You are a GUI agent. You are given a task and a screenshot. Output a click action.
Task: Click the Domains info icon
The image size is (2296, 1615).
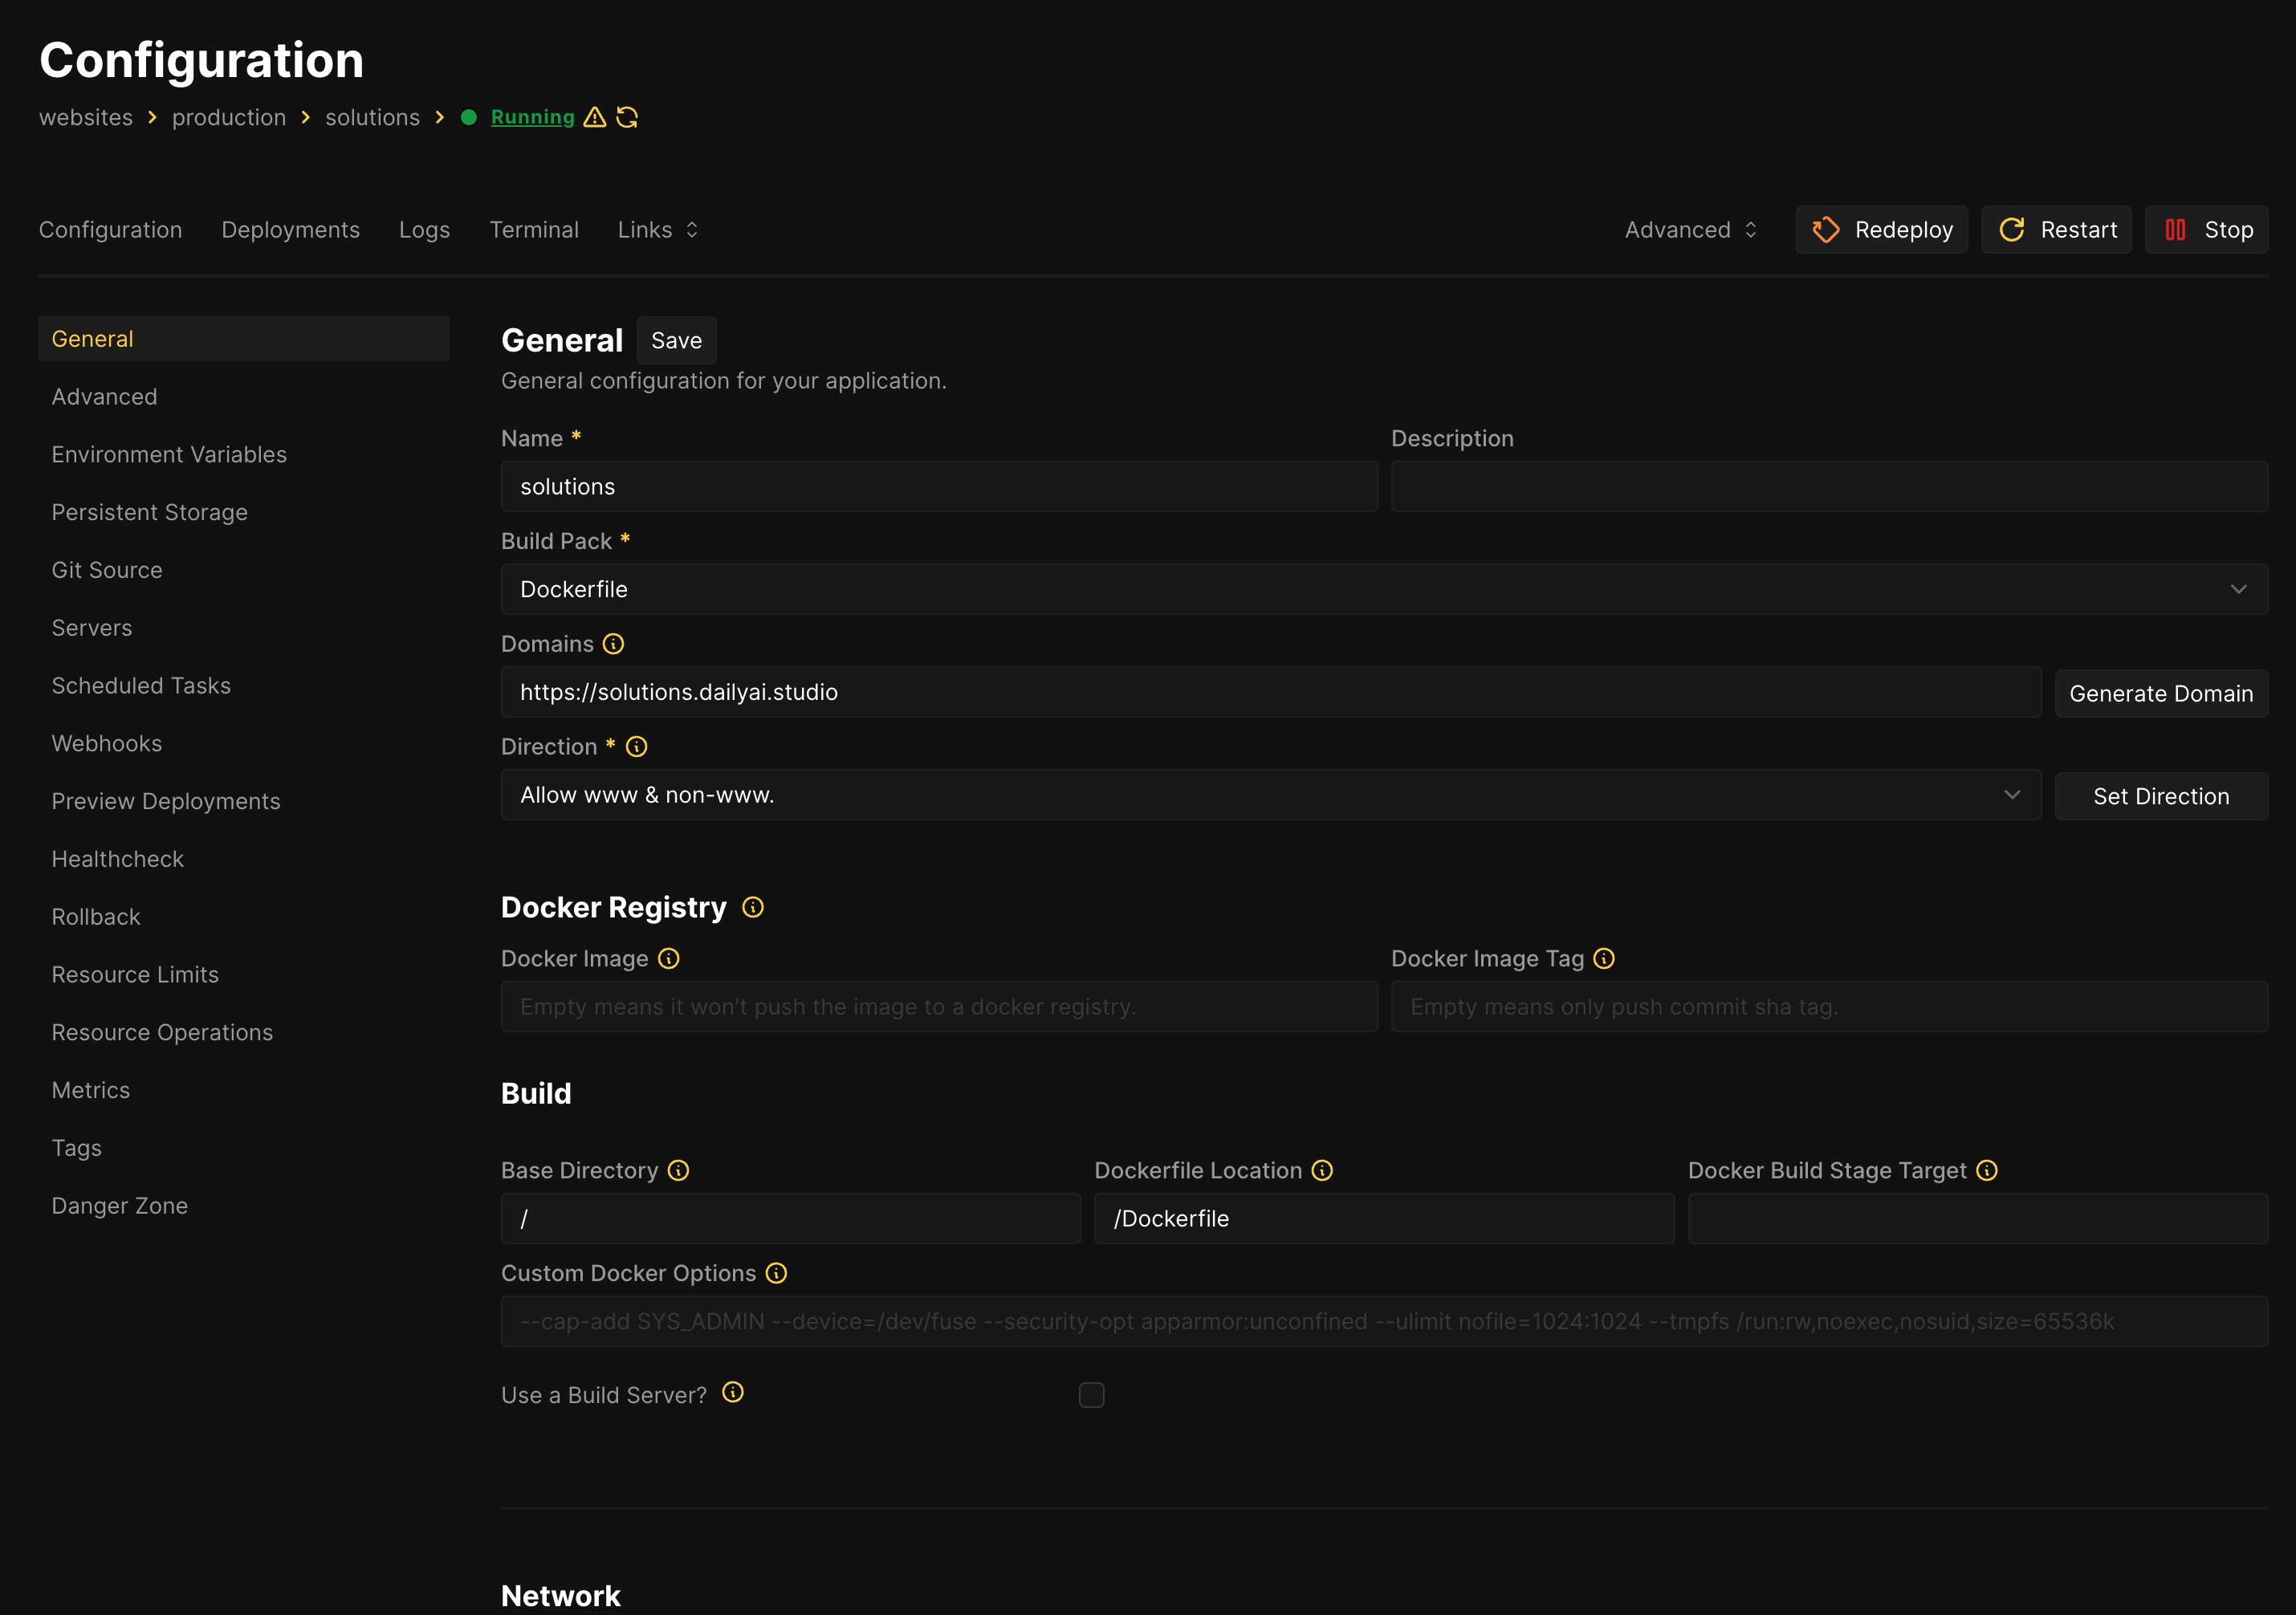tap(614, 644)
